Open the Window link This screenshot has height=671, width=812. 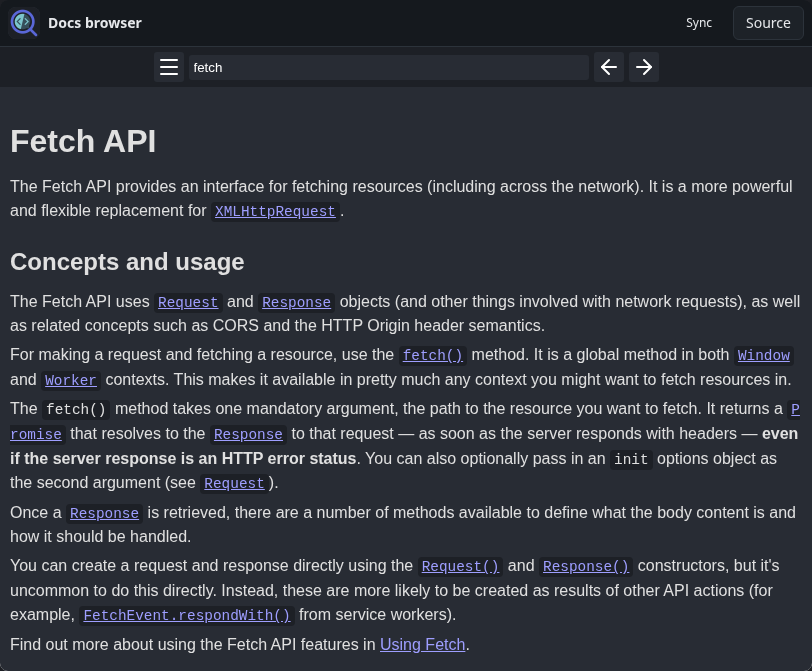pyautogui.click(x=763, y=355)
